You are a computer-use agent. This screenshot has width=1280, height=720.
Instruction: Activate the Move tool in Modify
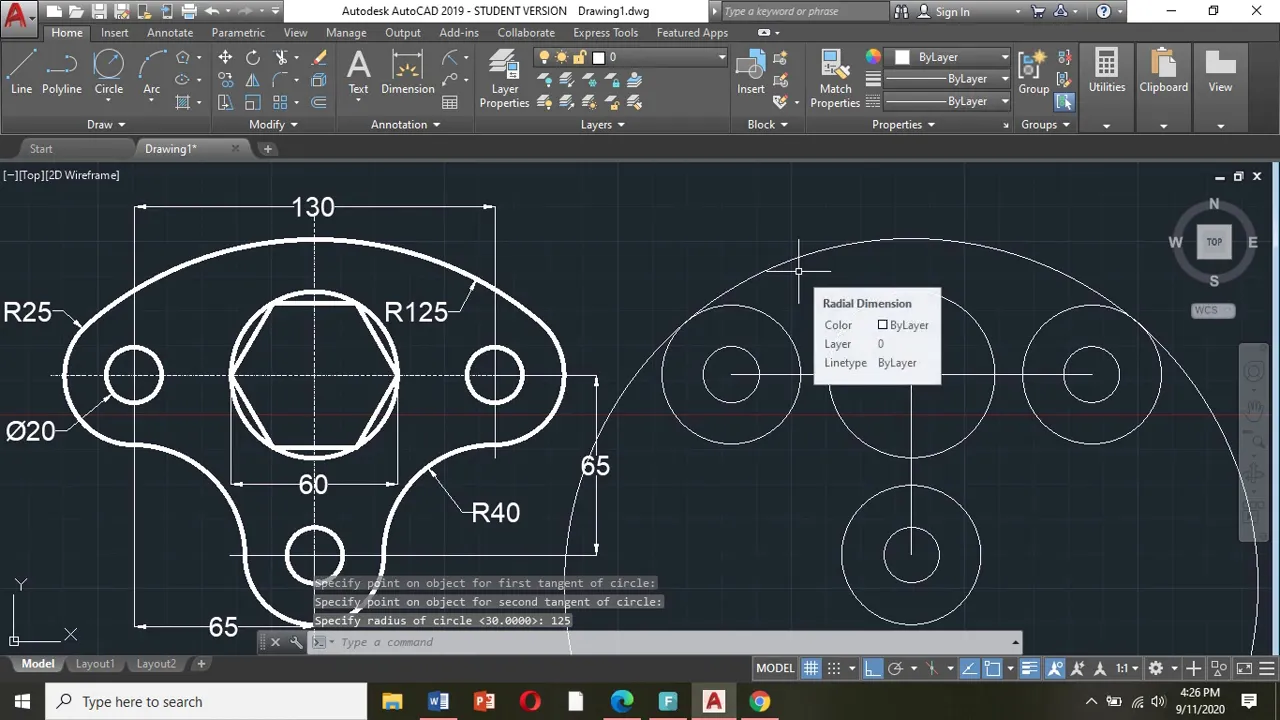tap(225, 58)
